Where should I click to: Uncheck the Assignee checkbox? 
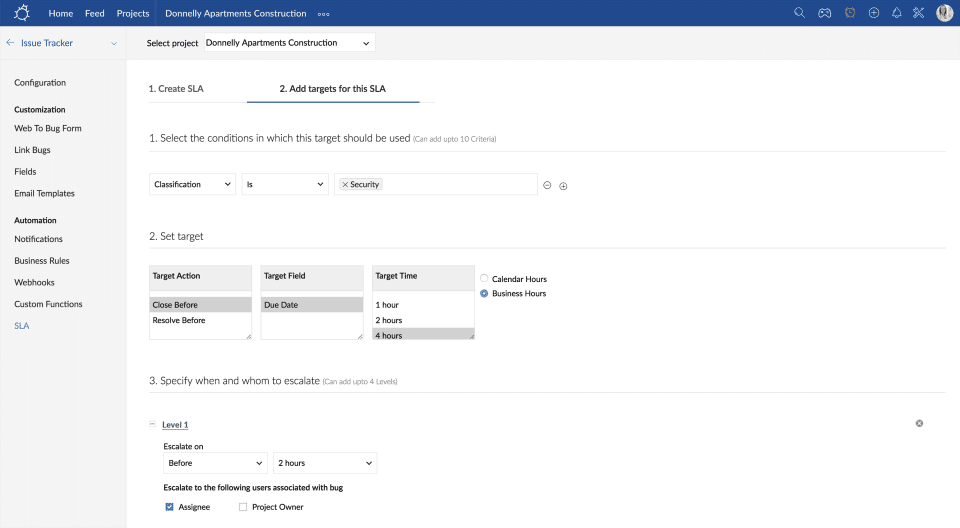pyautogui.click(x=169, y=507)
